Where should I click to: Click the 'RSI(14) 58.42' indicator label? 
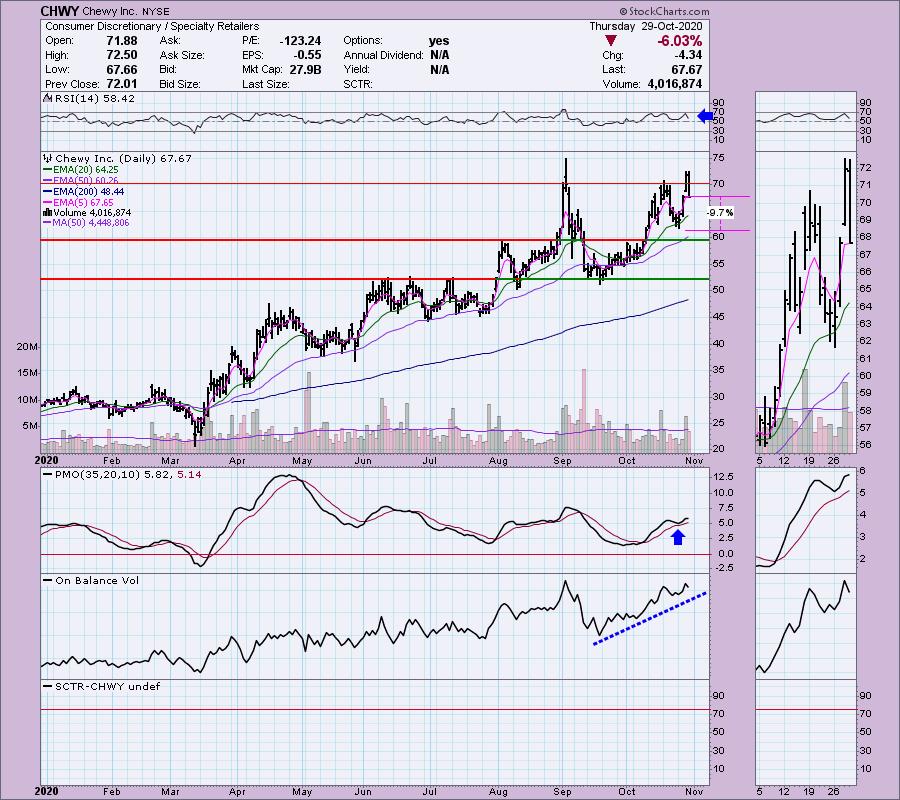[94, 99]
